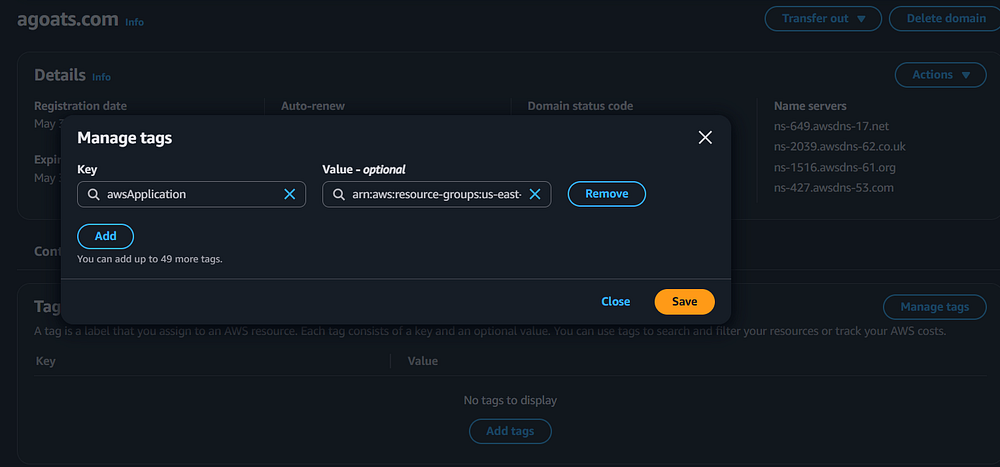Sort by the Key column header
The image size is (1000, 467).
tap(46, 361)
